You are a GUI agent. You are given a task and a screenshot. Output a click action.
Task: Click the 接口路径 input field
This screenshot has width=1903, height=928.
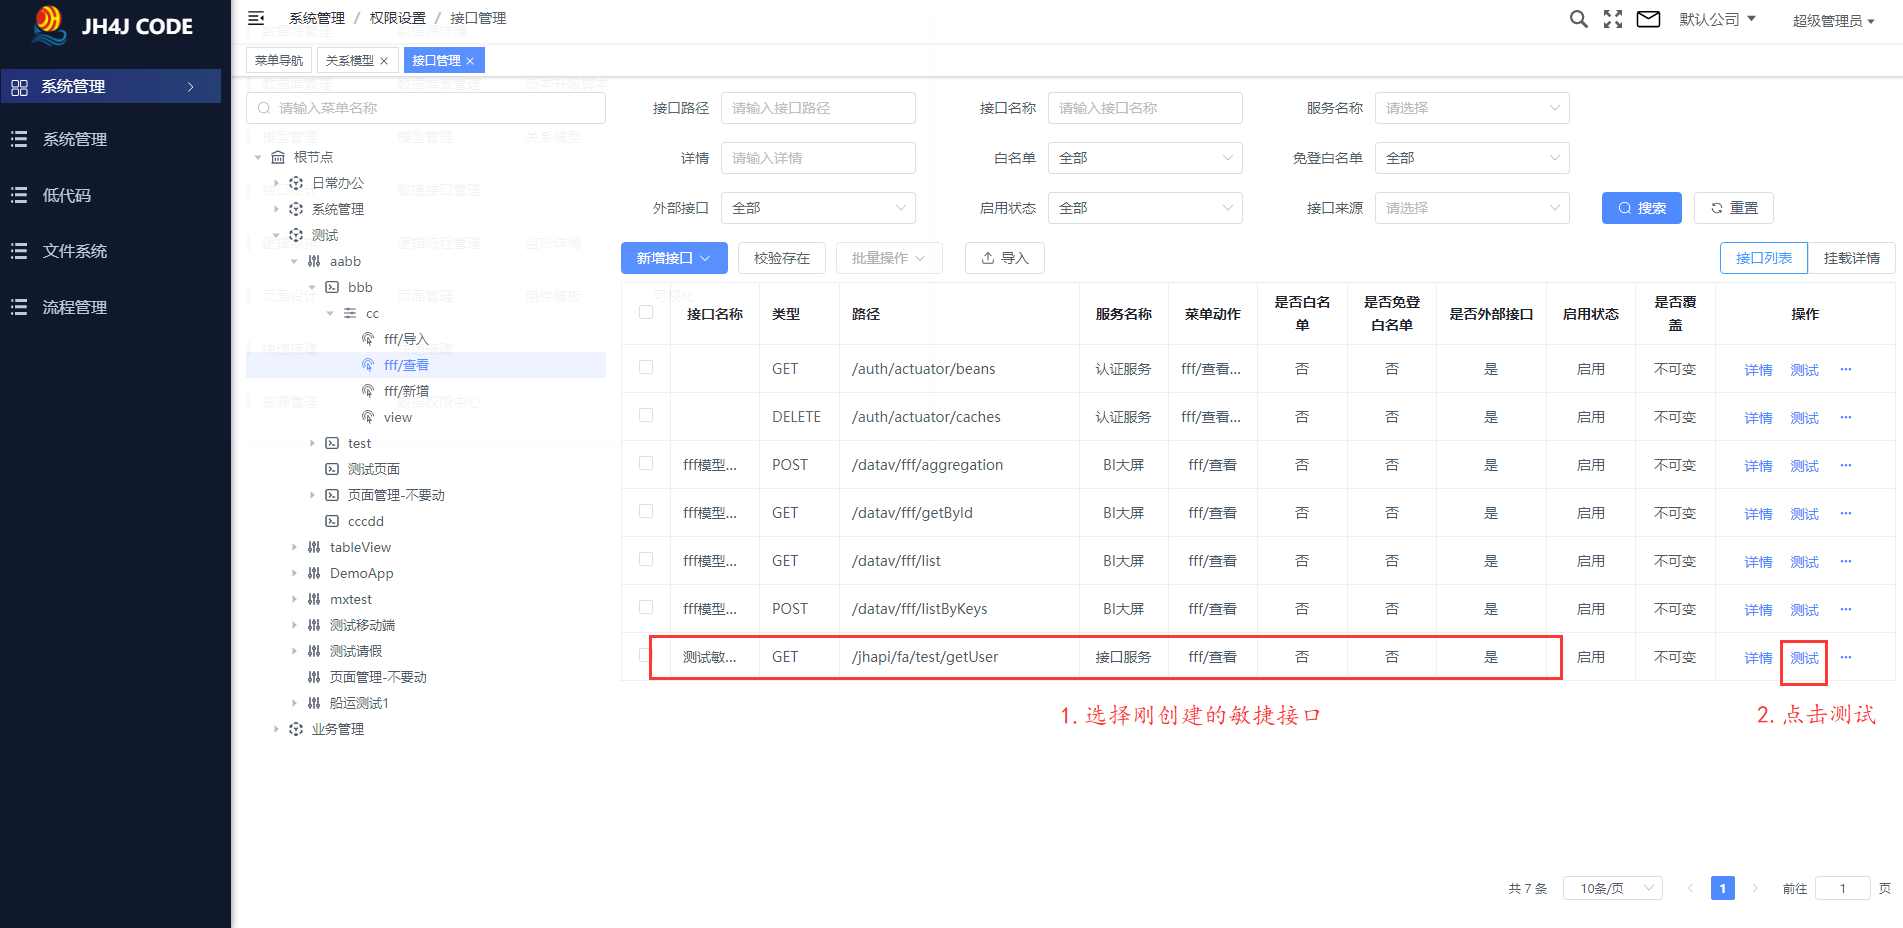pyautogui.click(x=818, y=108)
